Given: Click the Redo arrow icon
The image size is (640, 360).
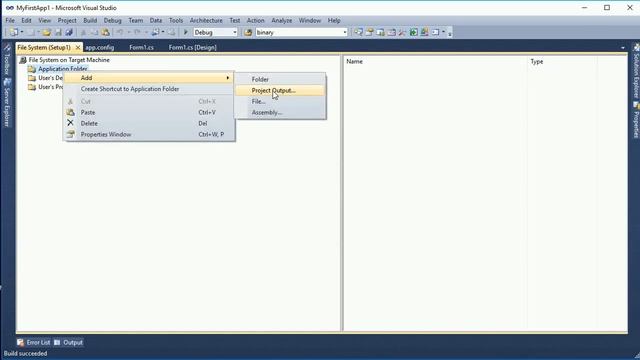Looking at the screenshot, I should pyautogui.click(x=137, y=32).
